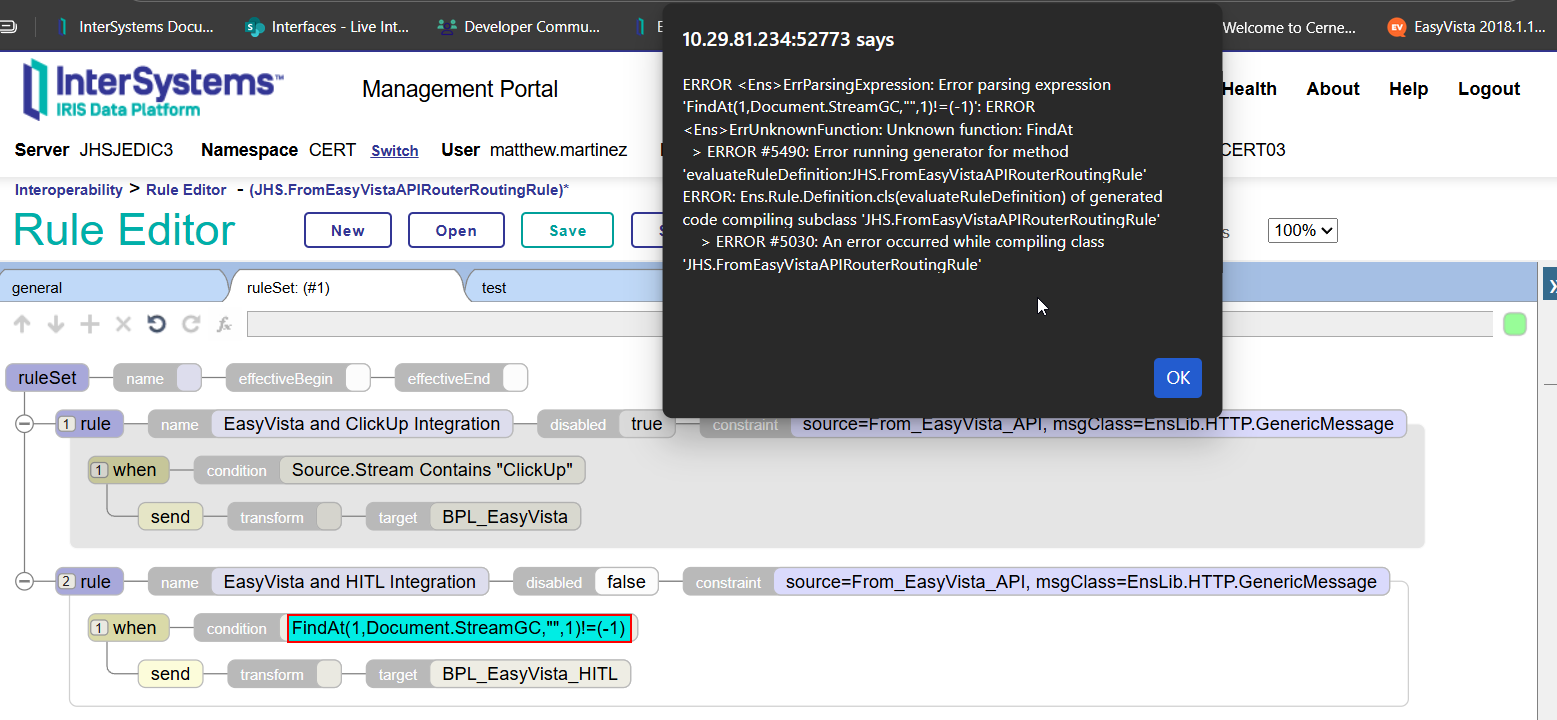Image resolution: width=1557 pixels, height=720 pixels.
Task: Open the 100% zoom dropdown
Action: [x=1302, y=230]
